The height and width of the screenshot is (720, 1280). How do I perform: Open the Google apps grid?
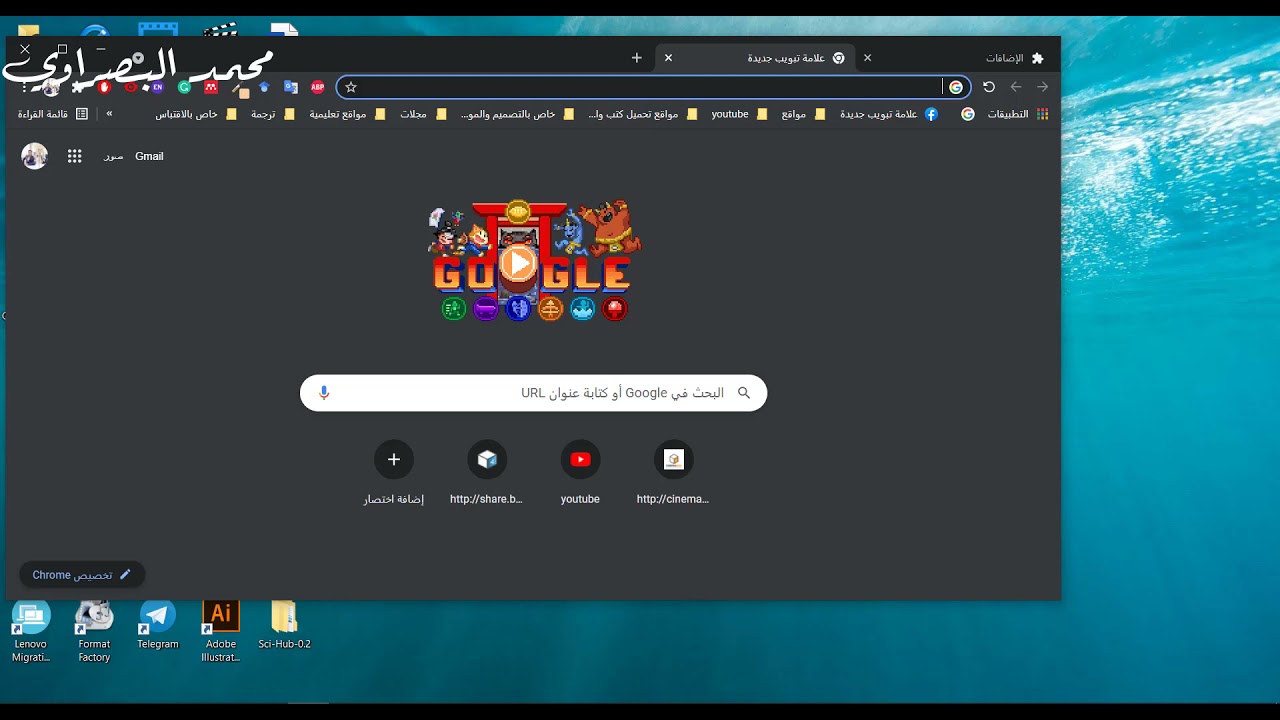click(x=74, y=156)
